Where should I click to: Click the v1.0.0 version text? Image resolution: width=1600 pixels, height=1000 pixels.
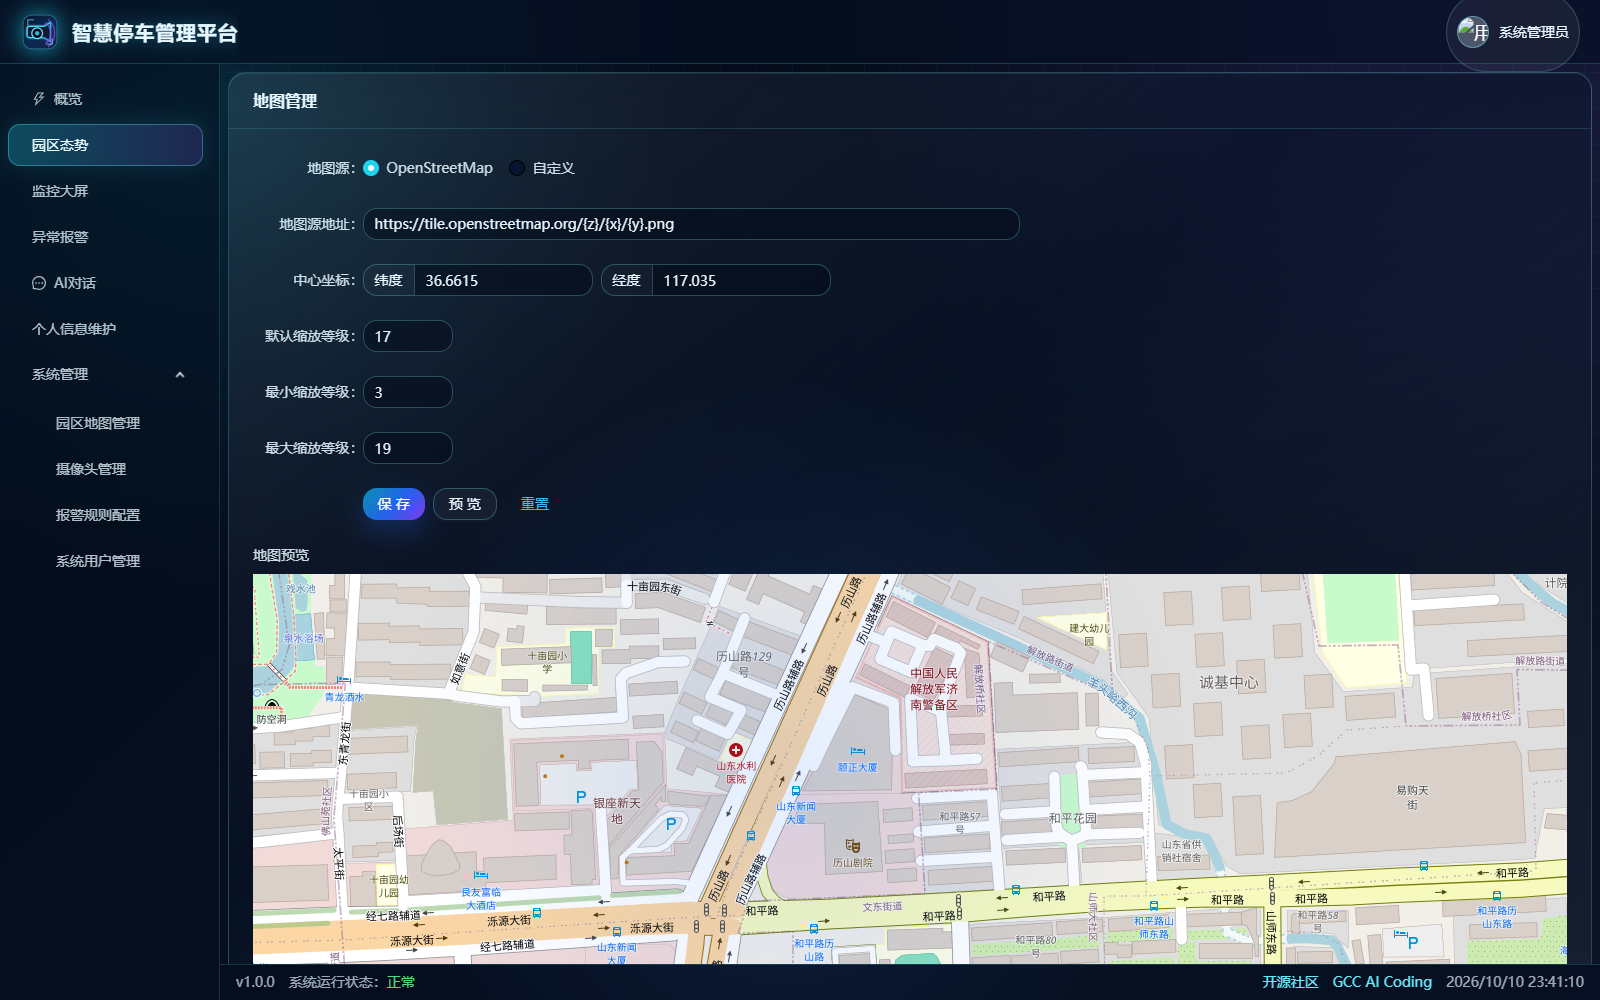[x=255, y=982]
